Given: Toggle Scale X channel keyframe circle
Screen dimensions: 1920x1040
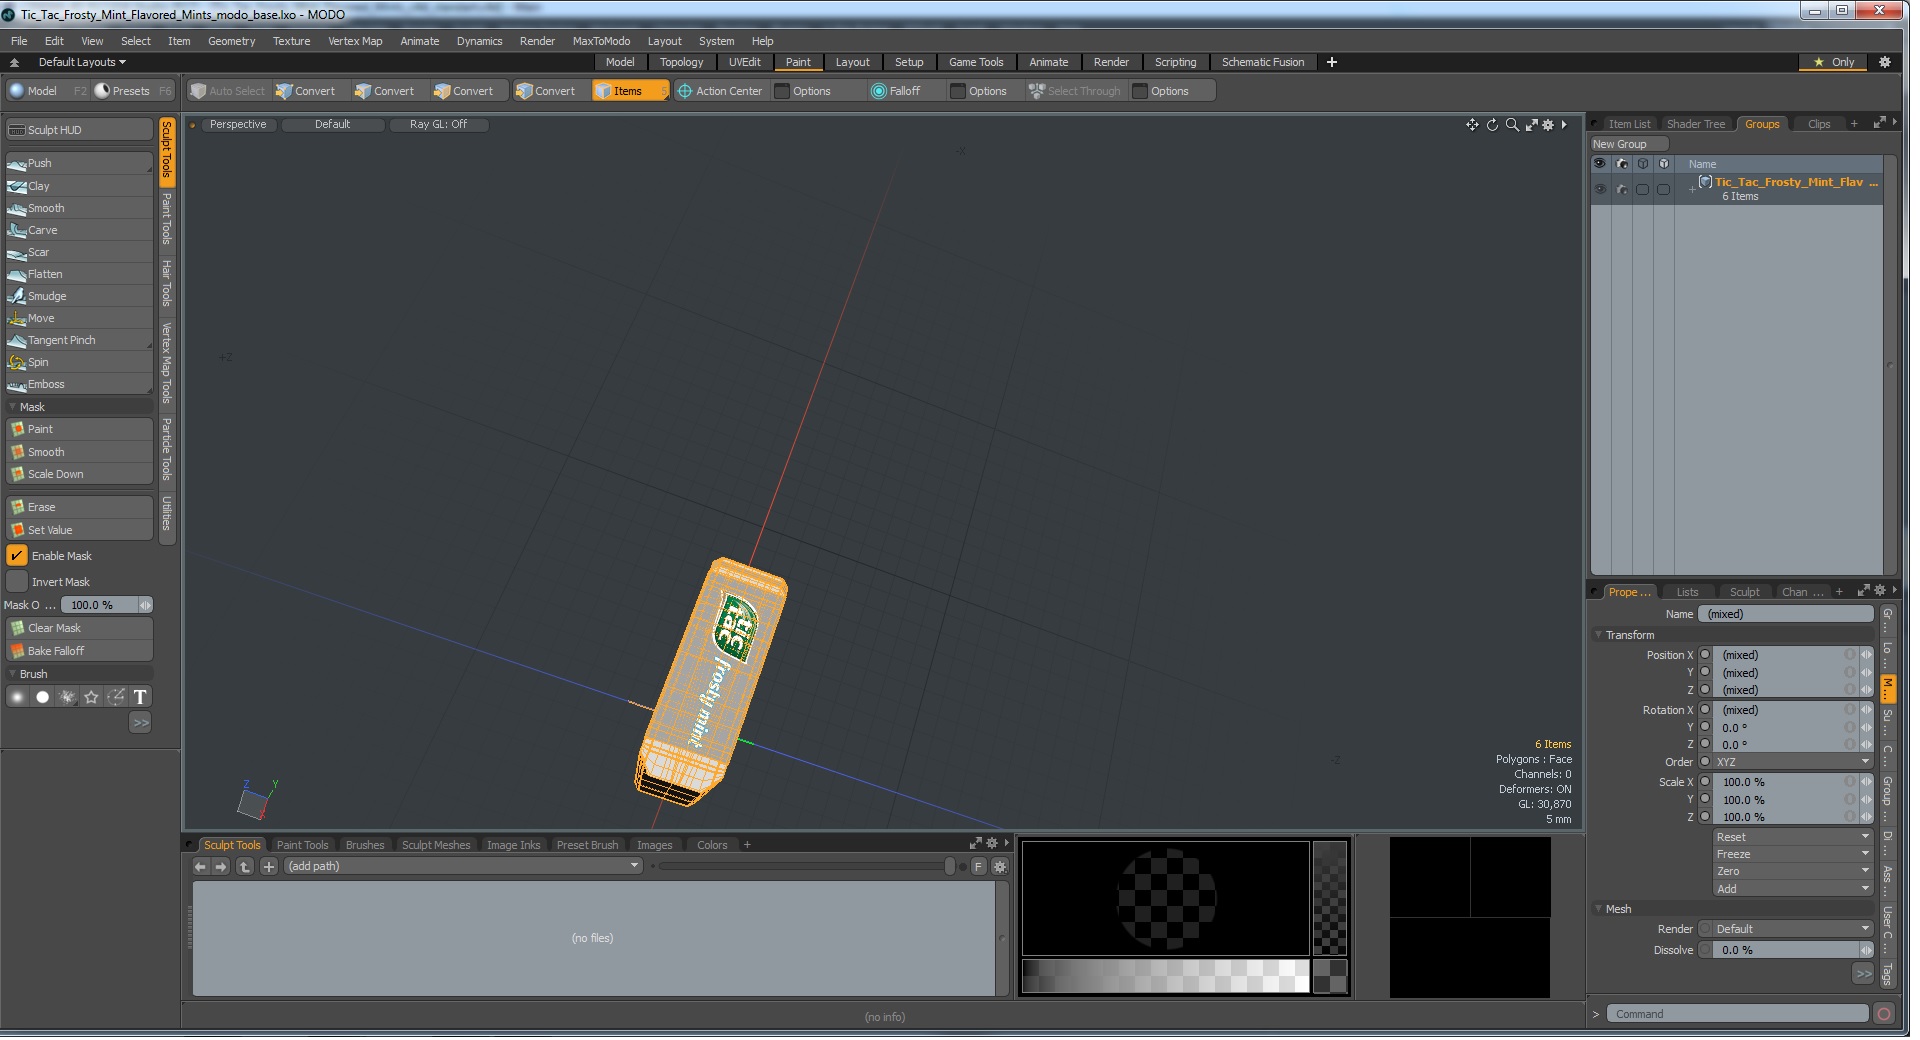Looking at the screenshot, I should point(1705,782).
